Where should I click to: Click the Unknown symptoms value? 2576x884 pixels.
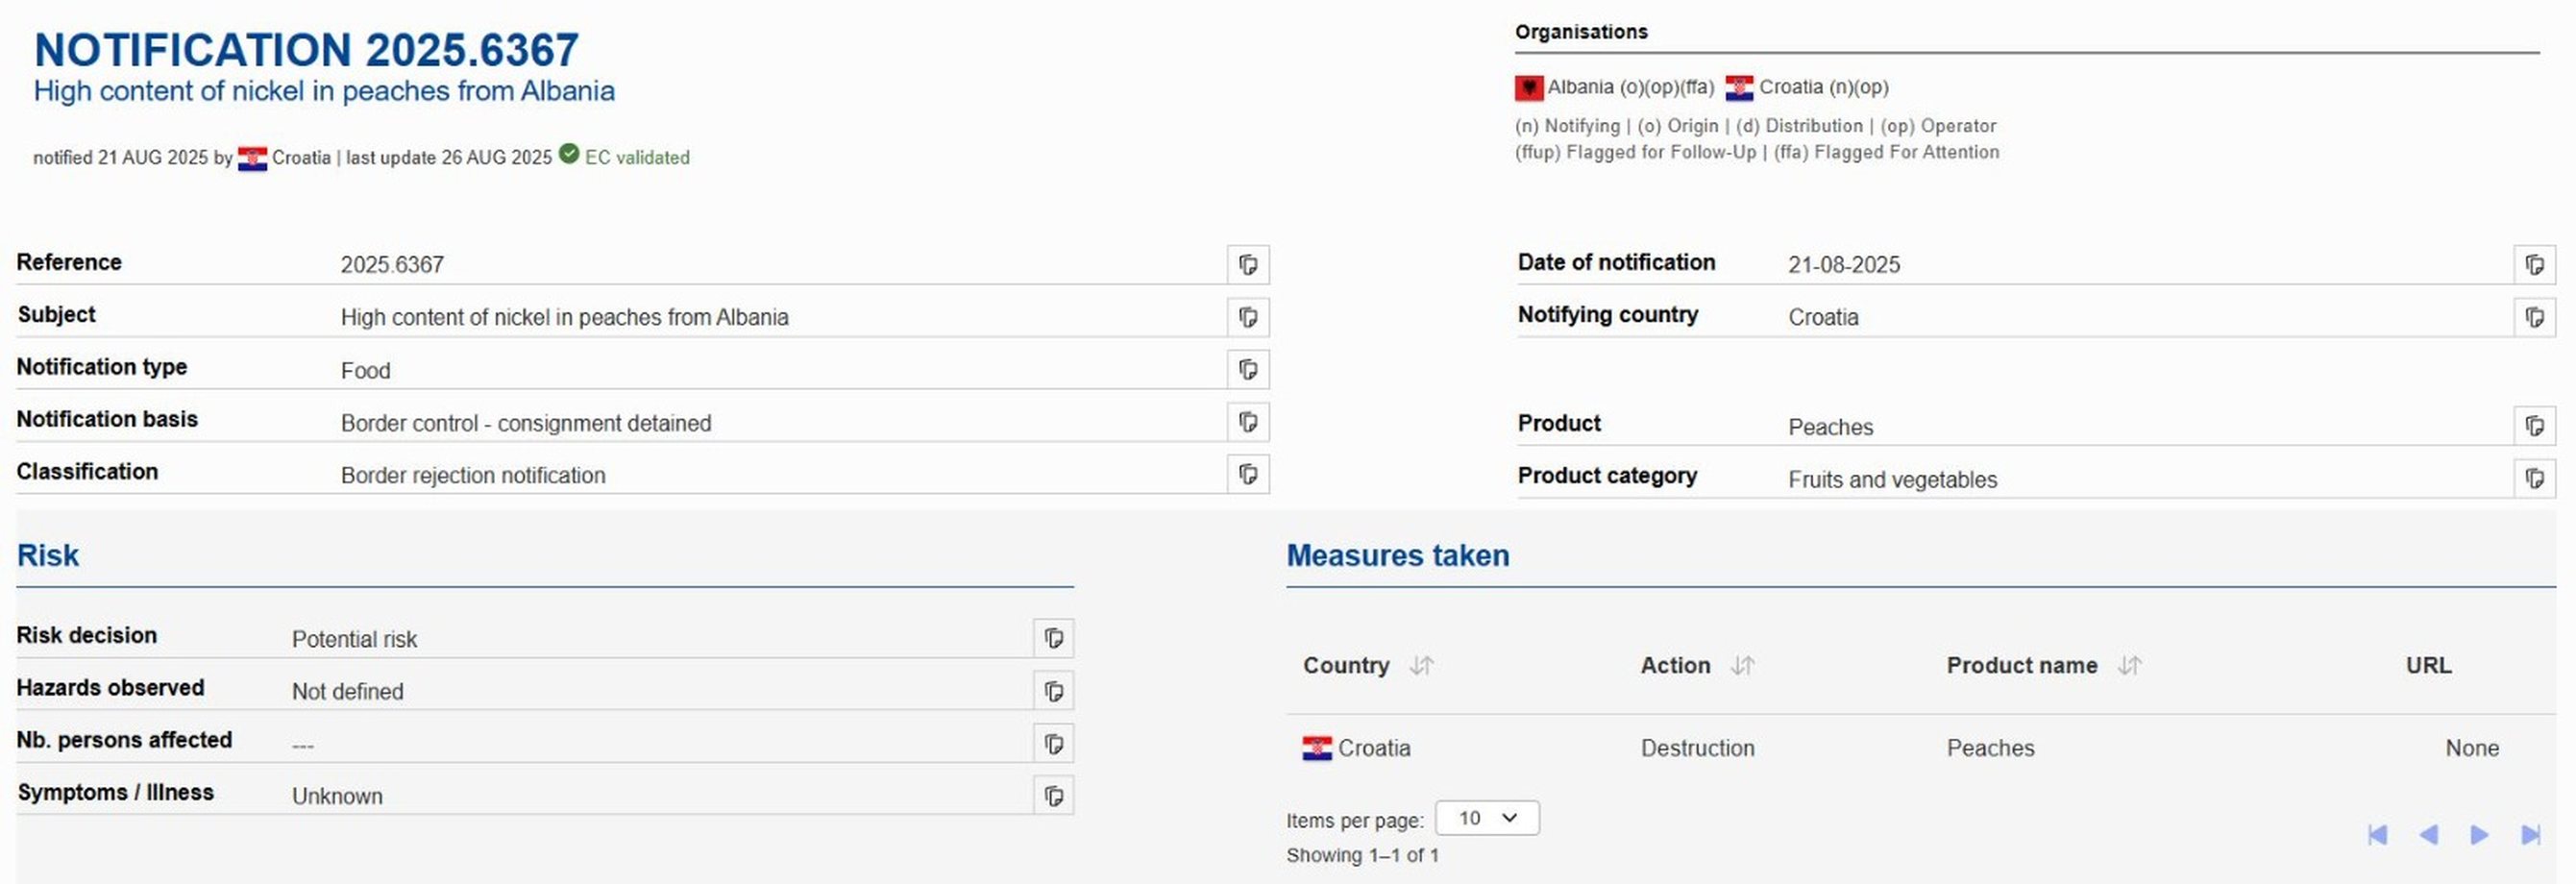(x=337, y=796)
